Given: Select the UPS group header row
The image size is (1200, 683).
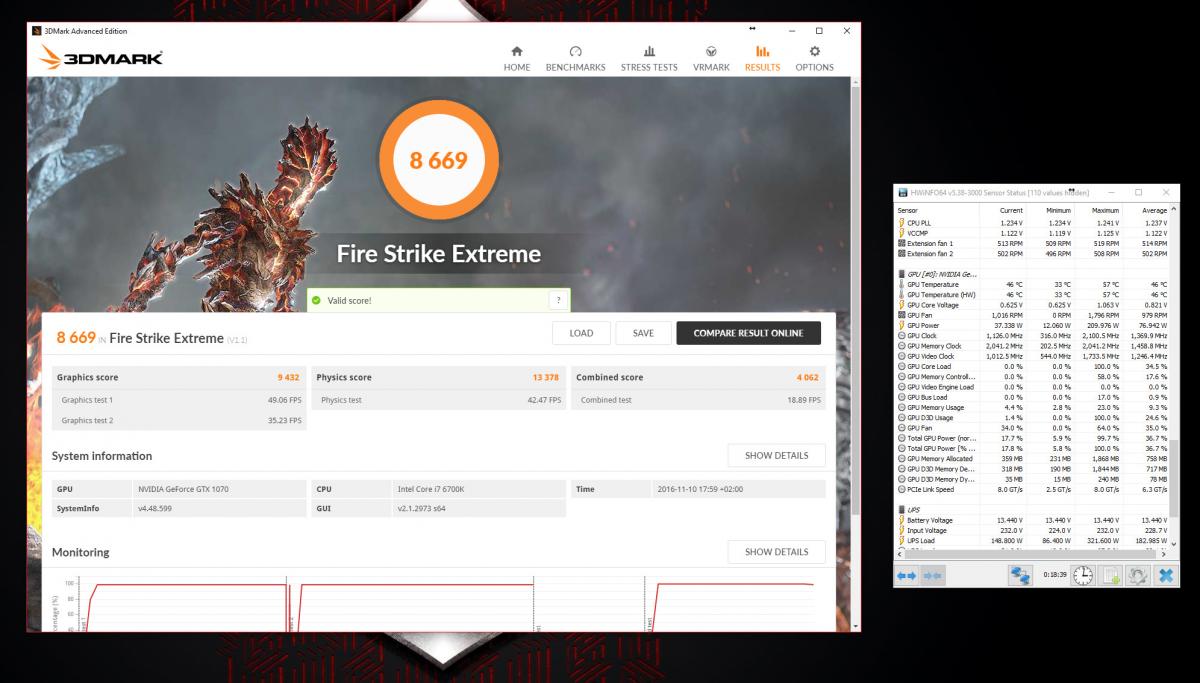Looking at the screenshot, I should [1032, 510].
